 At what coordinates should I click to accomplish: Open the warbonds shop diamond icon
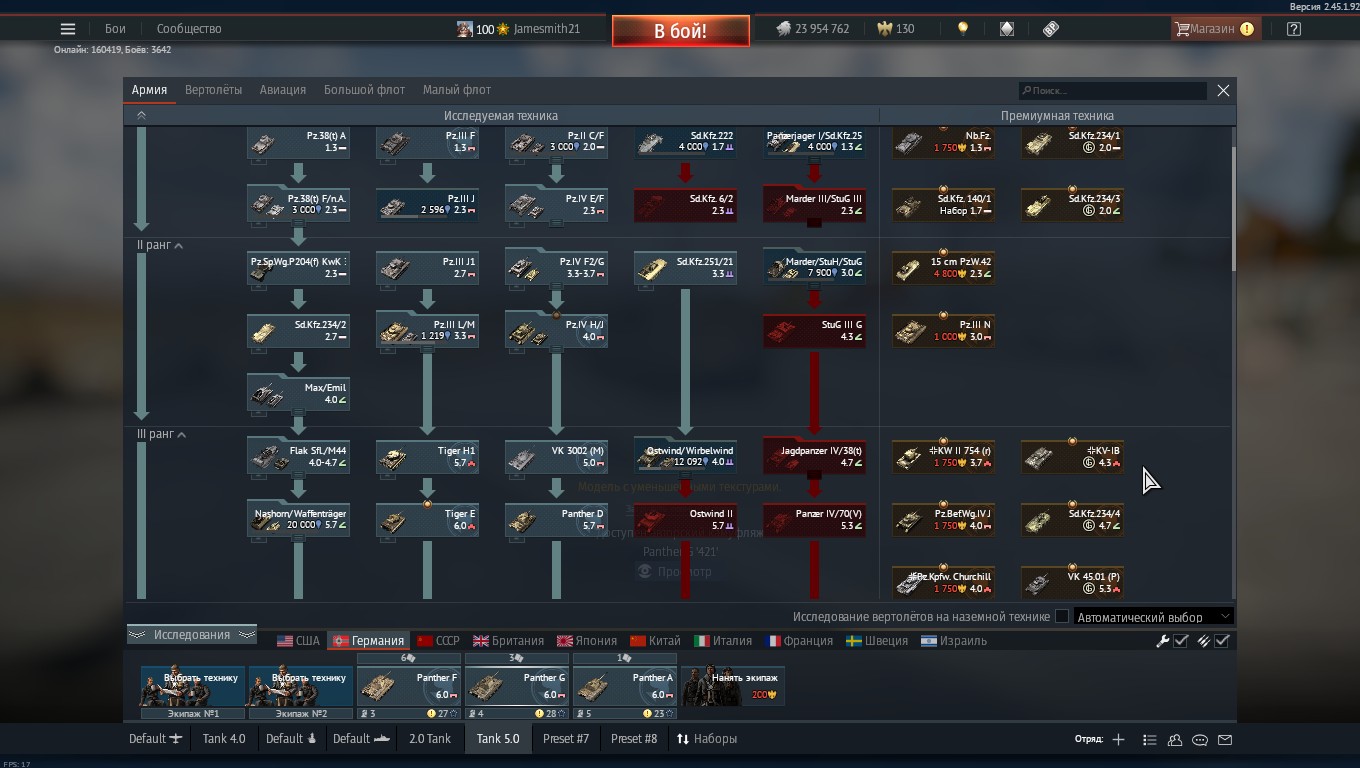tap(1007, 29)
